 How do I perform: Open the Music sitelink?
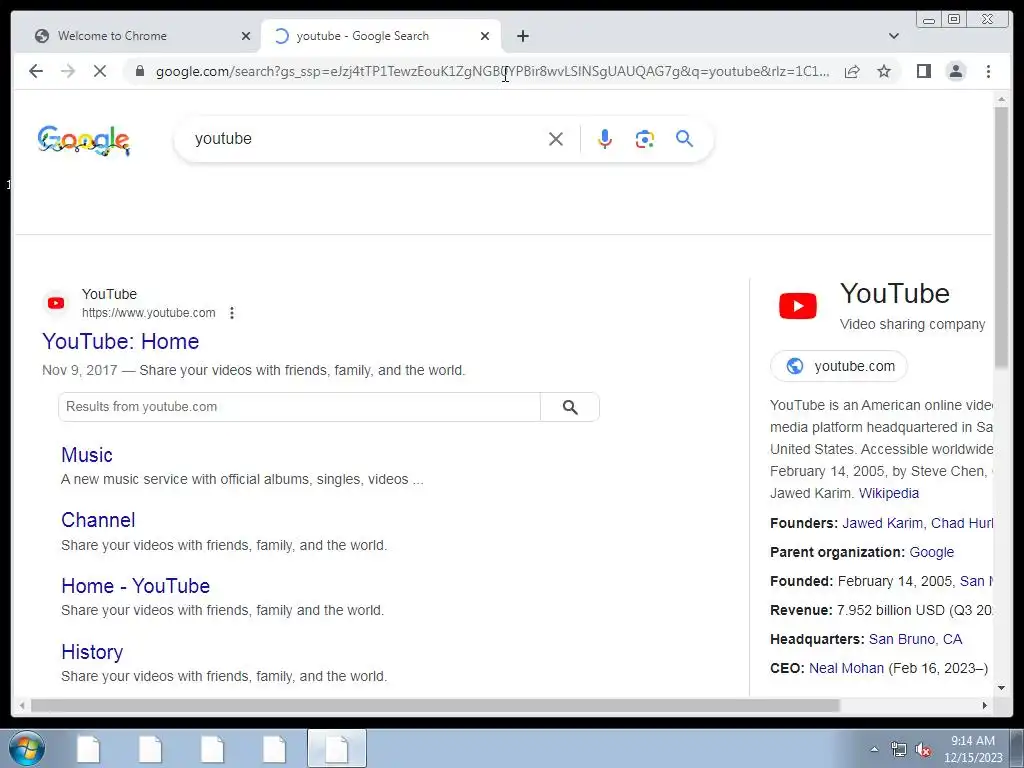point(87,455)
